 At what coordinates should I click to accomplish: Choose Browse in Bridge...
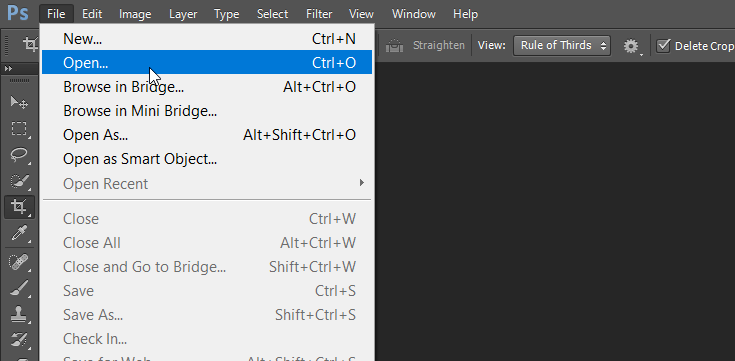tap(207, 87)
